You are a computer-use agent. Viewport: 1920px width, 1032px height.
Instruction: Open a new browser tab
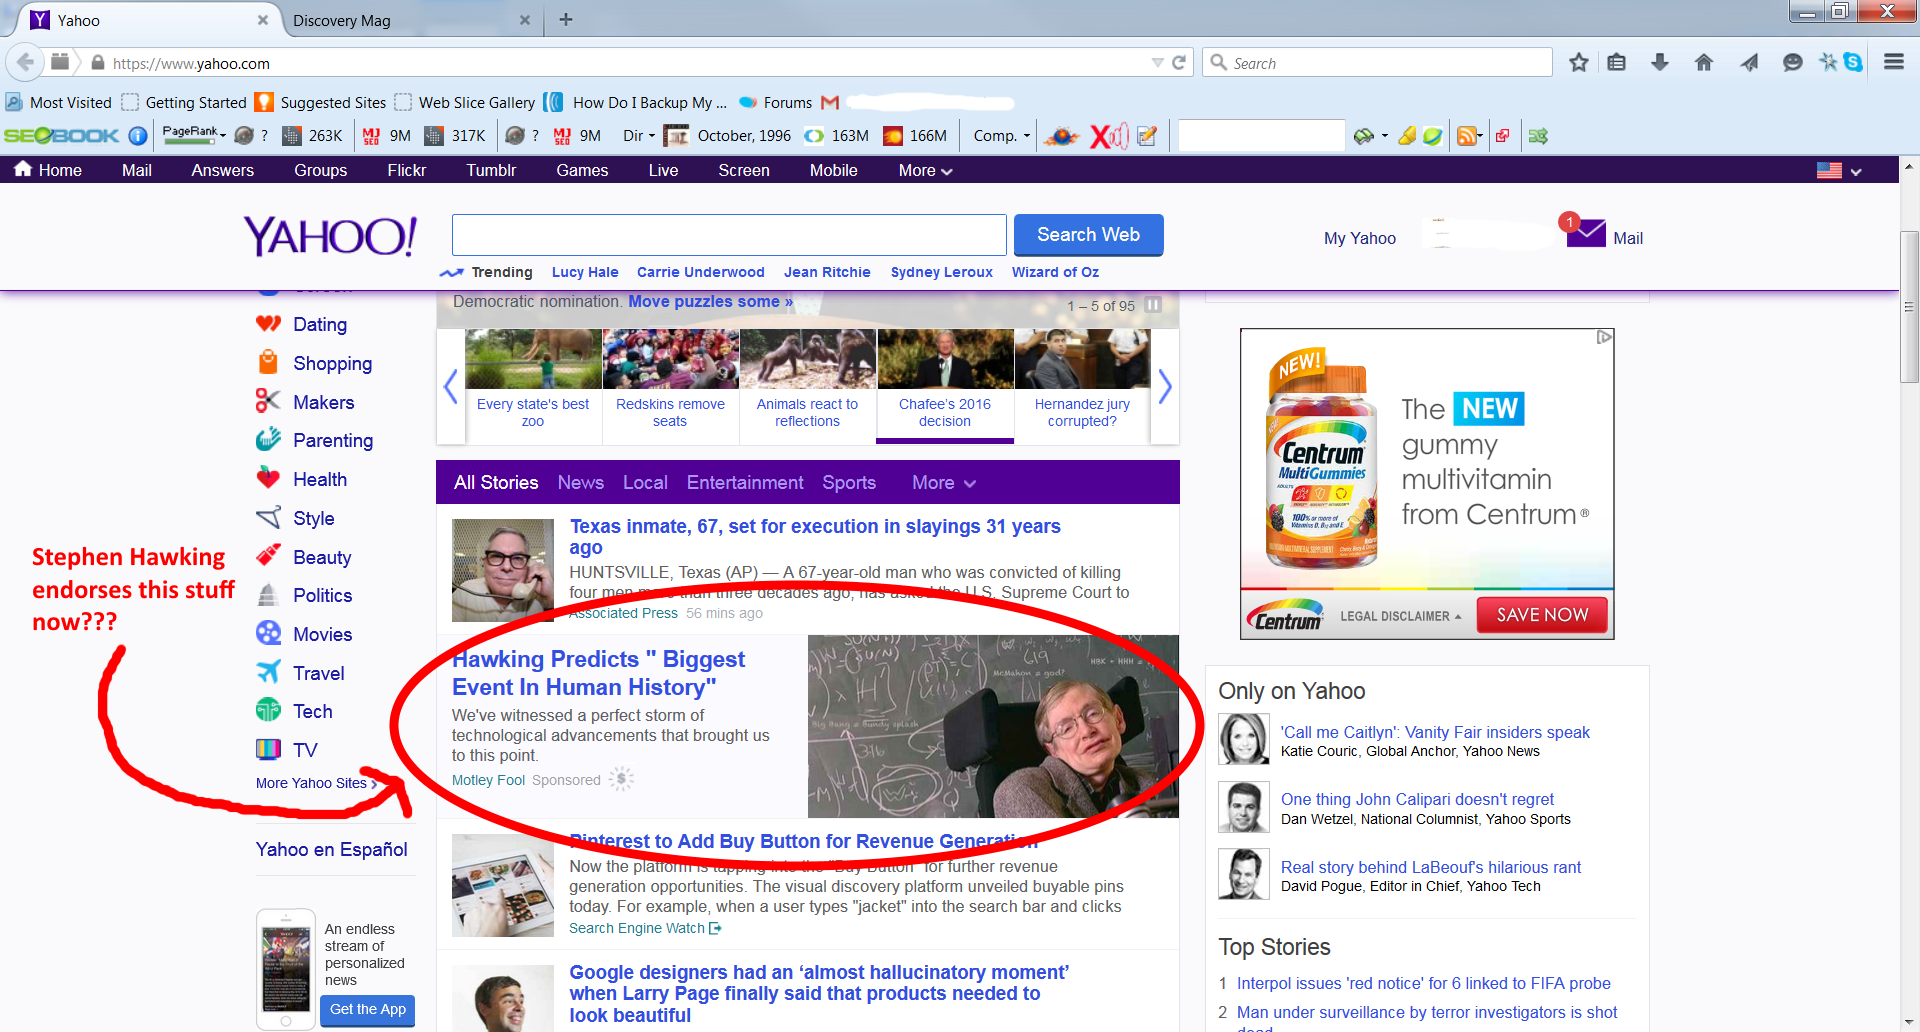pos(566,19)
